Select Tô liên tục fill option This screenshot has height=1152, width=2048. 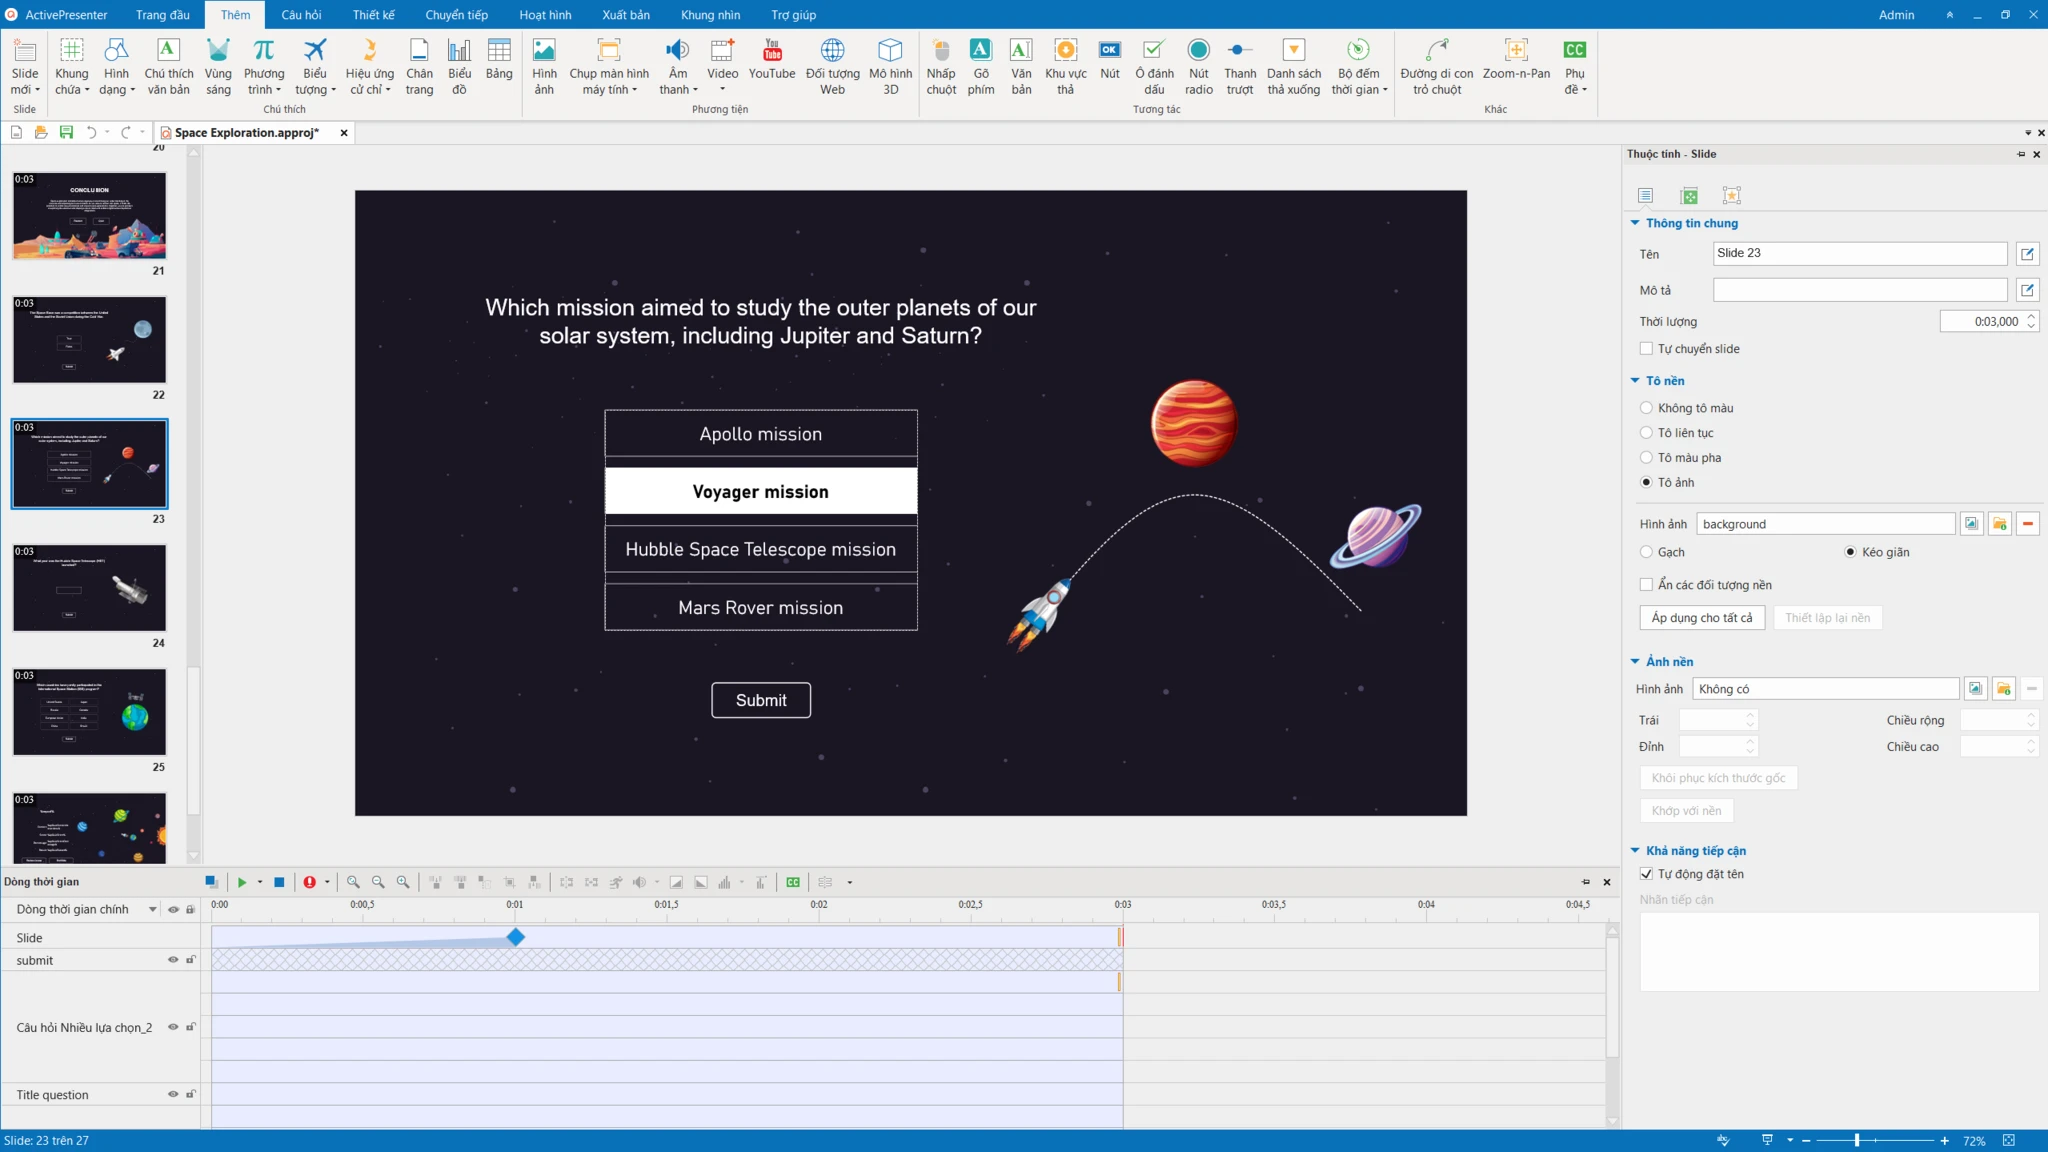click(x=1646, y=433)
